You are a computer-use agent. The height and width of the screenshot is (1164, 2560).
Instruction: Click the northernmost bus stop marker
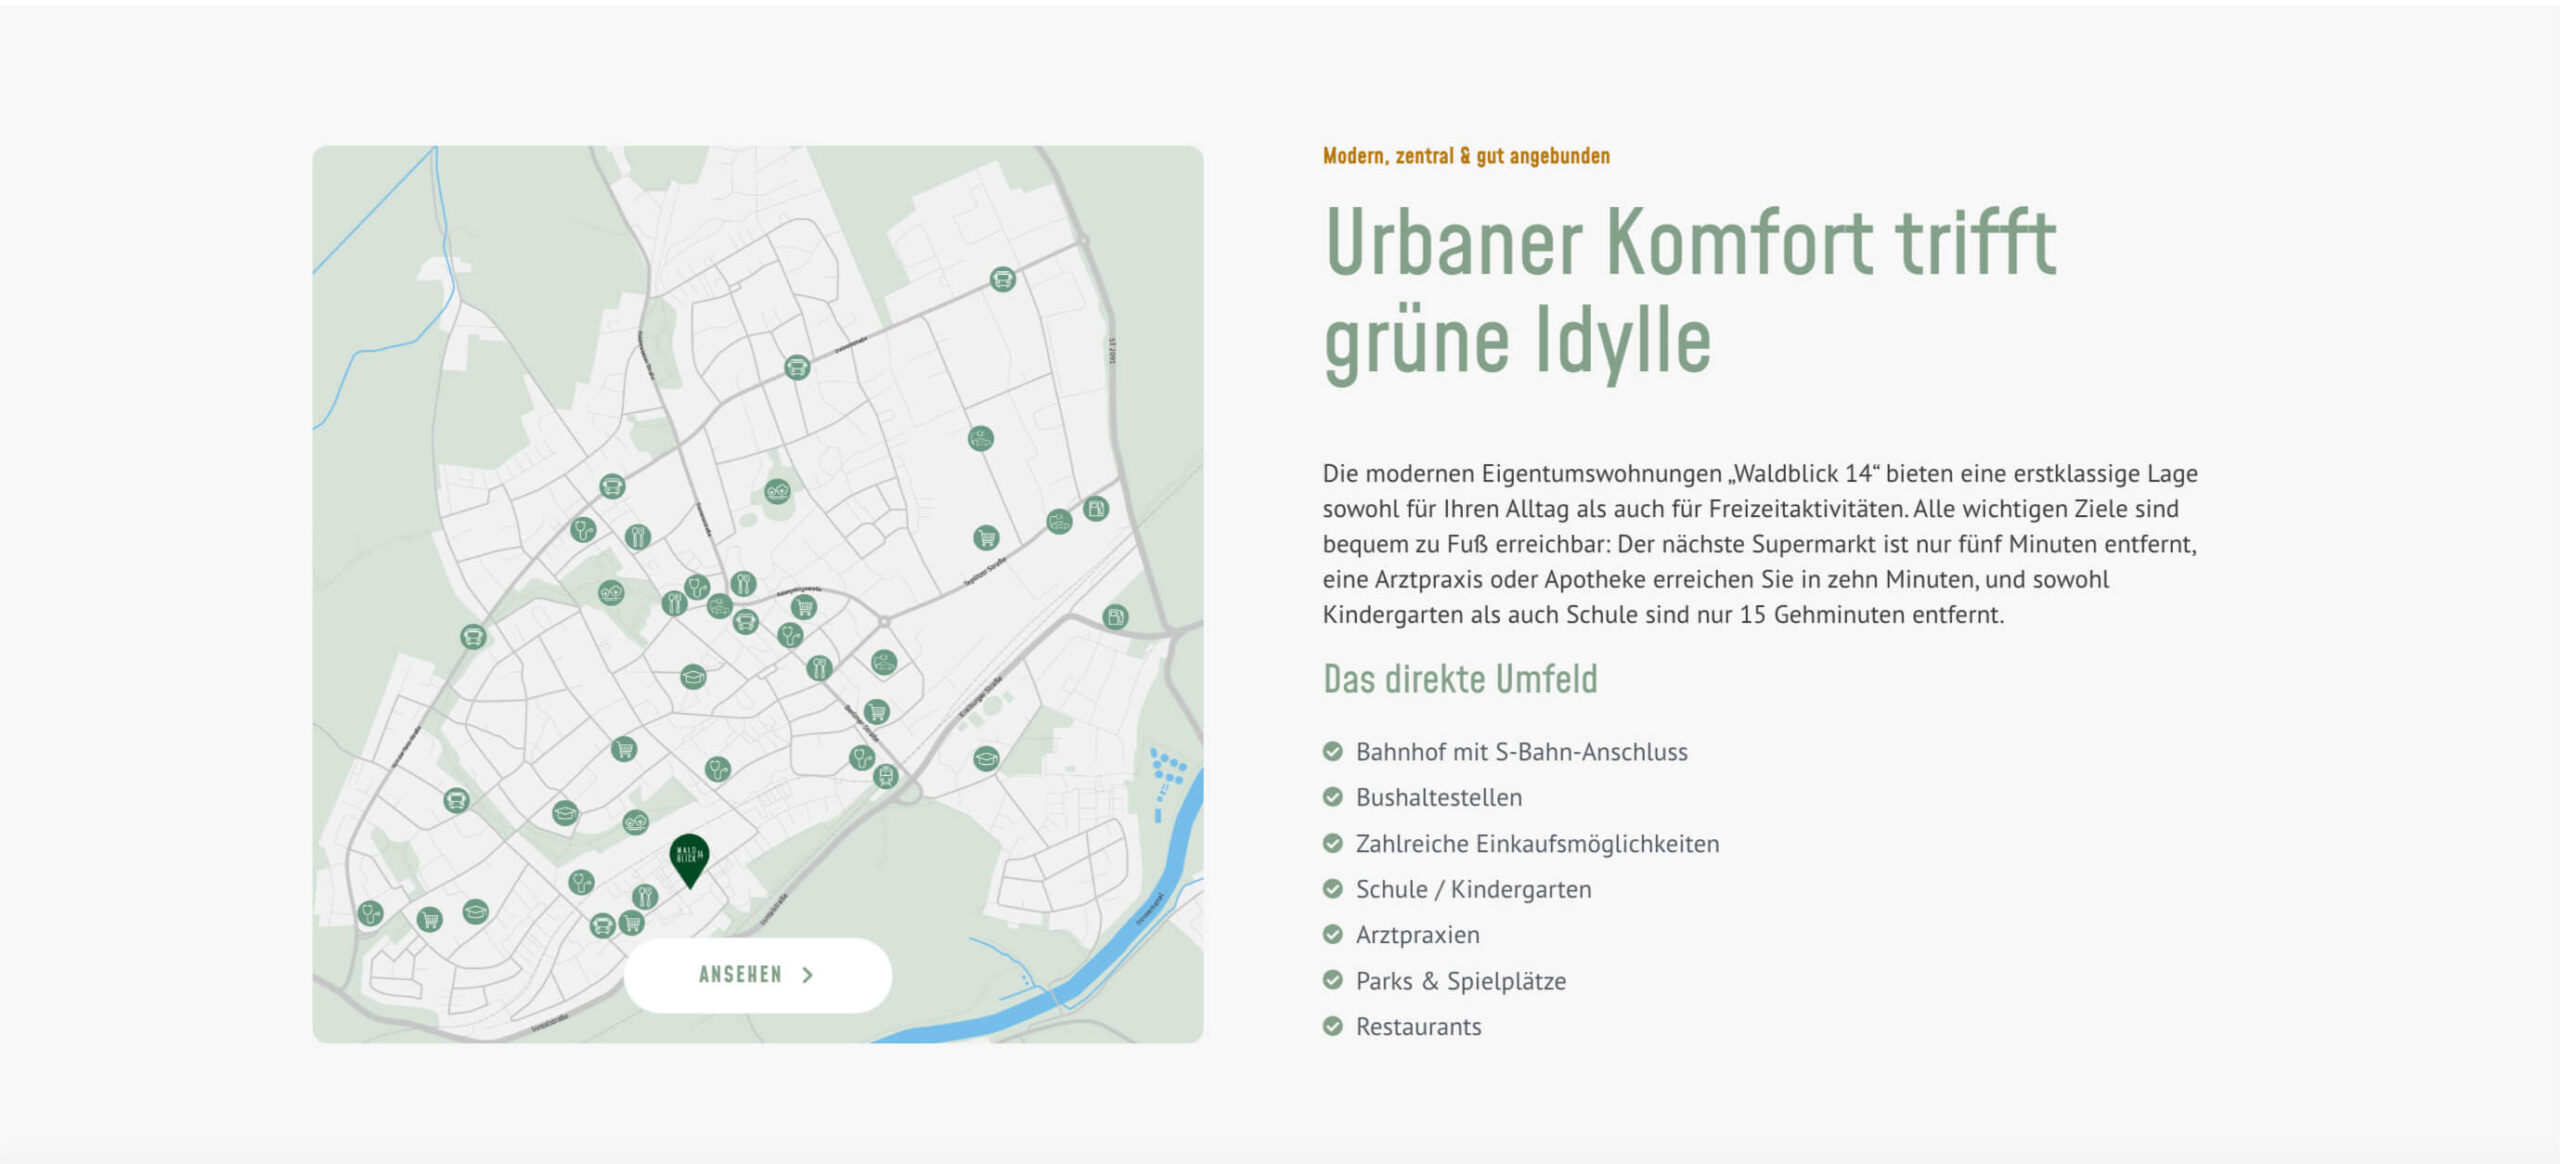1002,279
